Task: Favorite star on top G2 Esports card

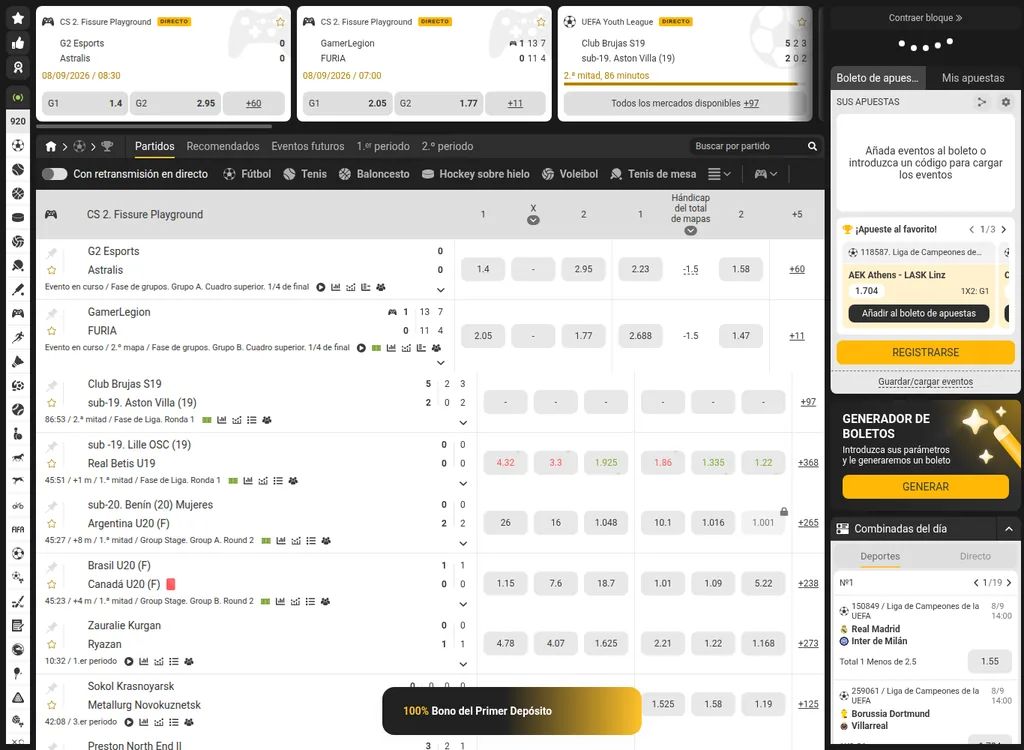Action: click(x=280, y=22)
